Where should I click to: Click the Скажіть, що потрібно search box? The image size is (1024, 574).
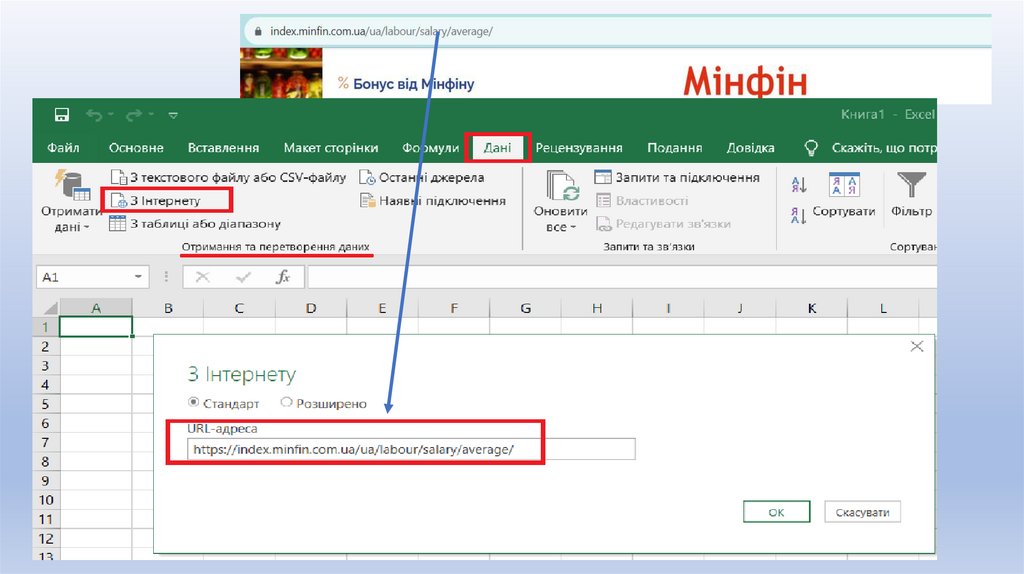click(884, 148)
